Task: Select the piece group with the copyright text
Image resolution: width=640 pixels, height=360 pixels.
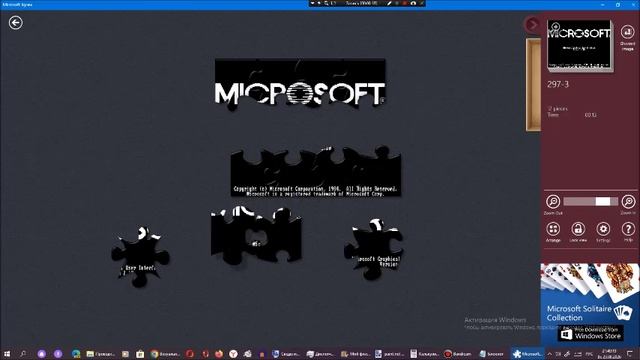Action: (316, 172)
